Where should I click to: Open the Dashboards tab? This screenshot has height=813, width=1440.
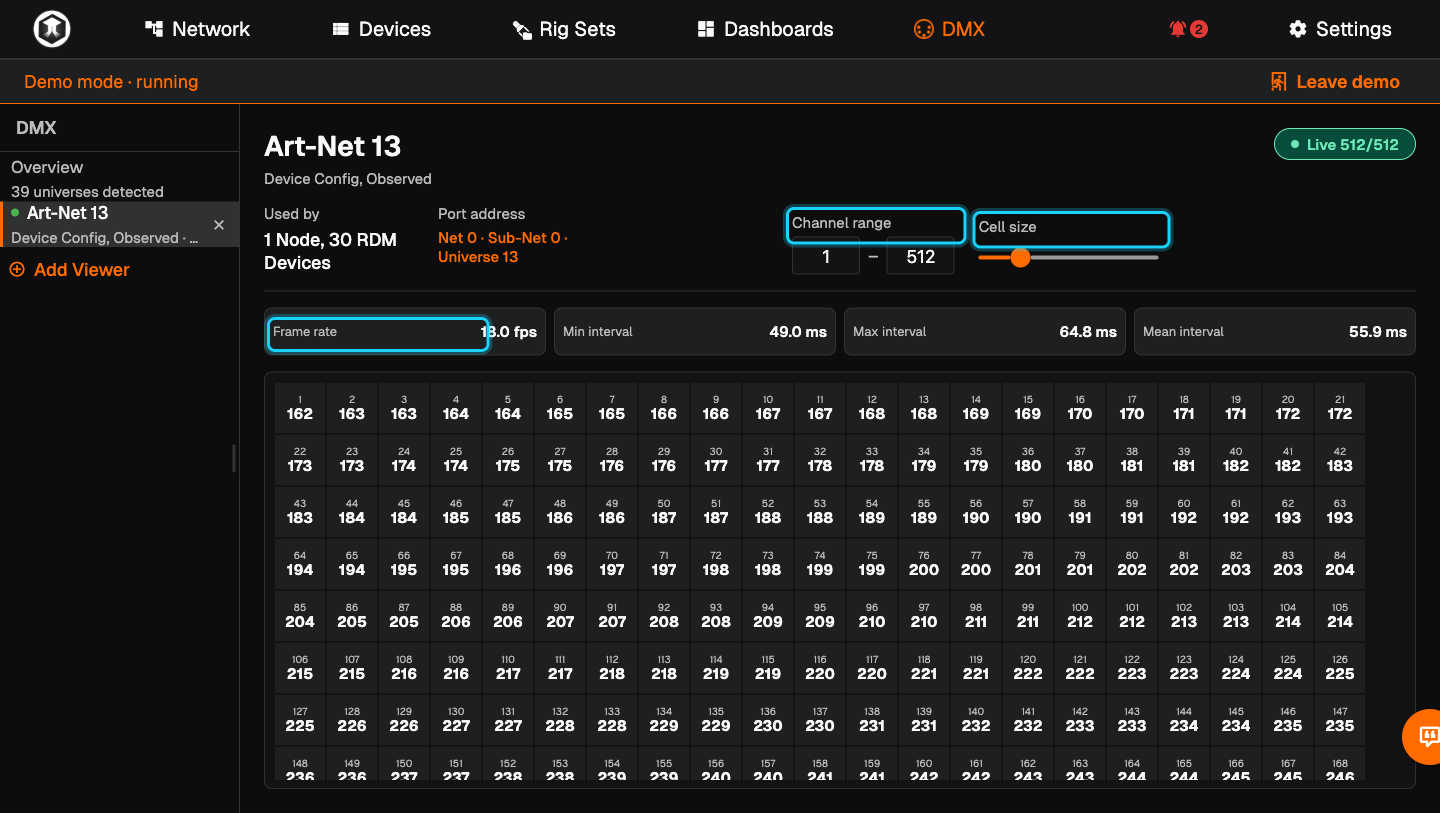coord(765,29)
